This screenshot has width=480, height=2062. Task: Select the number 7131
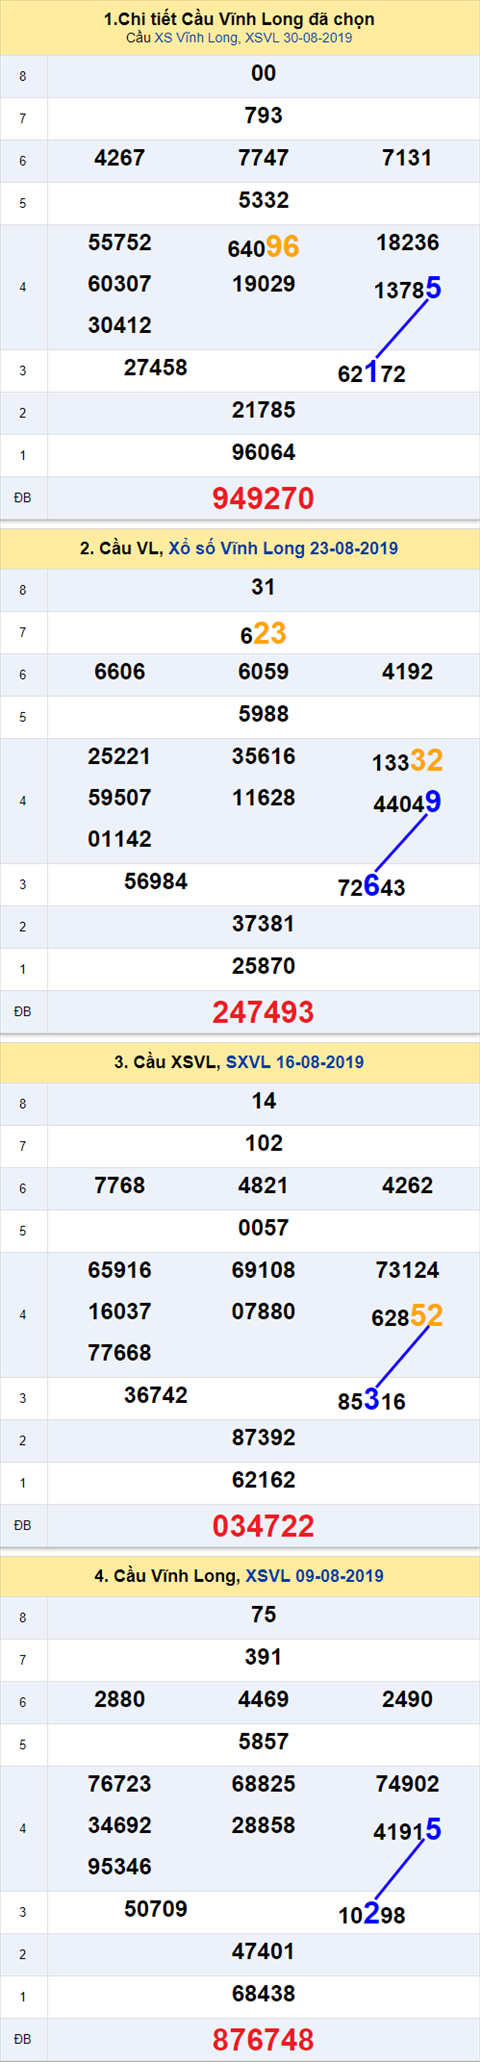point(408,158)
